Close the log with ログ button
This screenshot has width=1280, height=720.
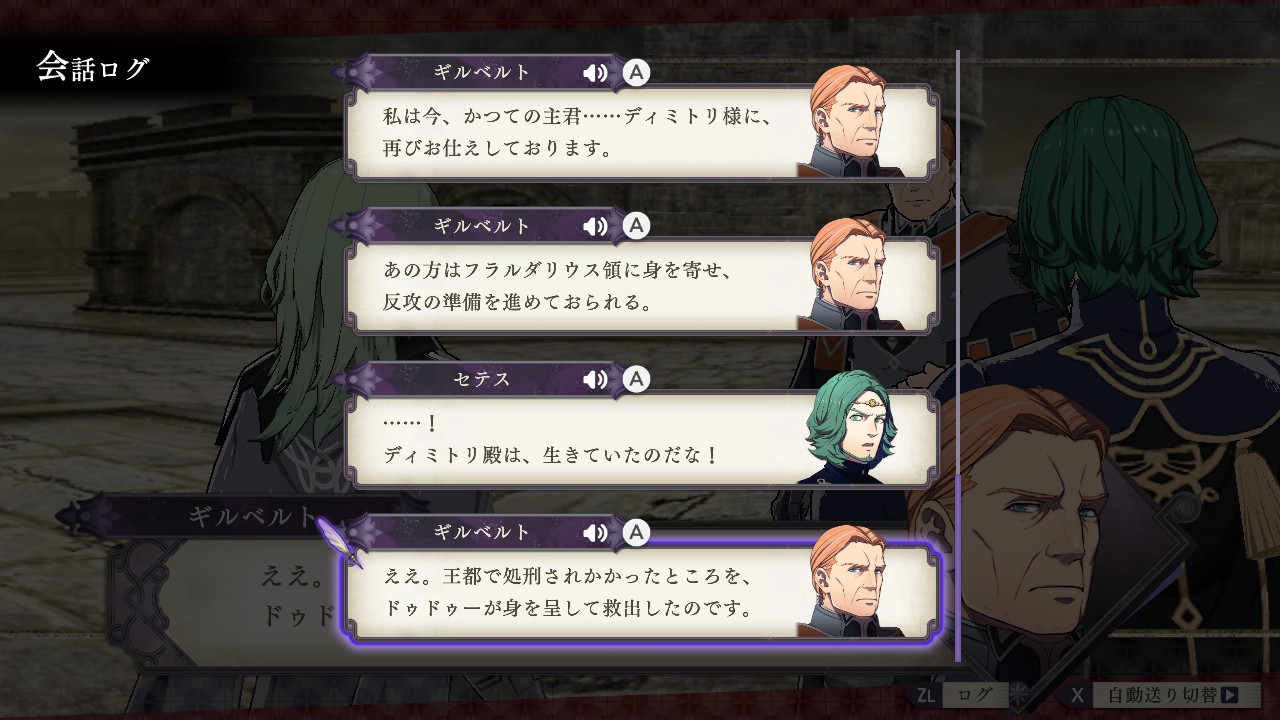pyautogui.click(x=976, y=694)
